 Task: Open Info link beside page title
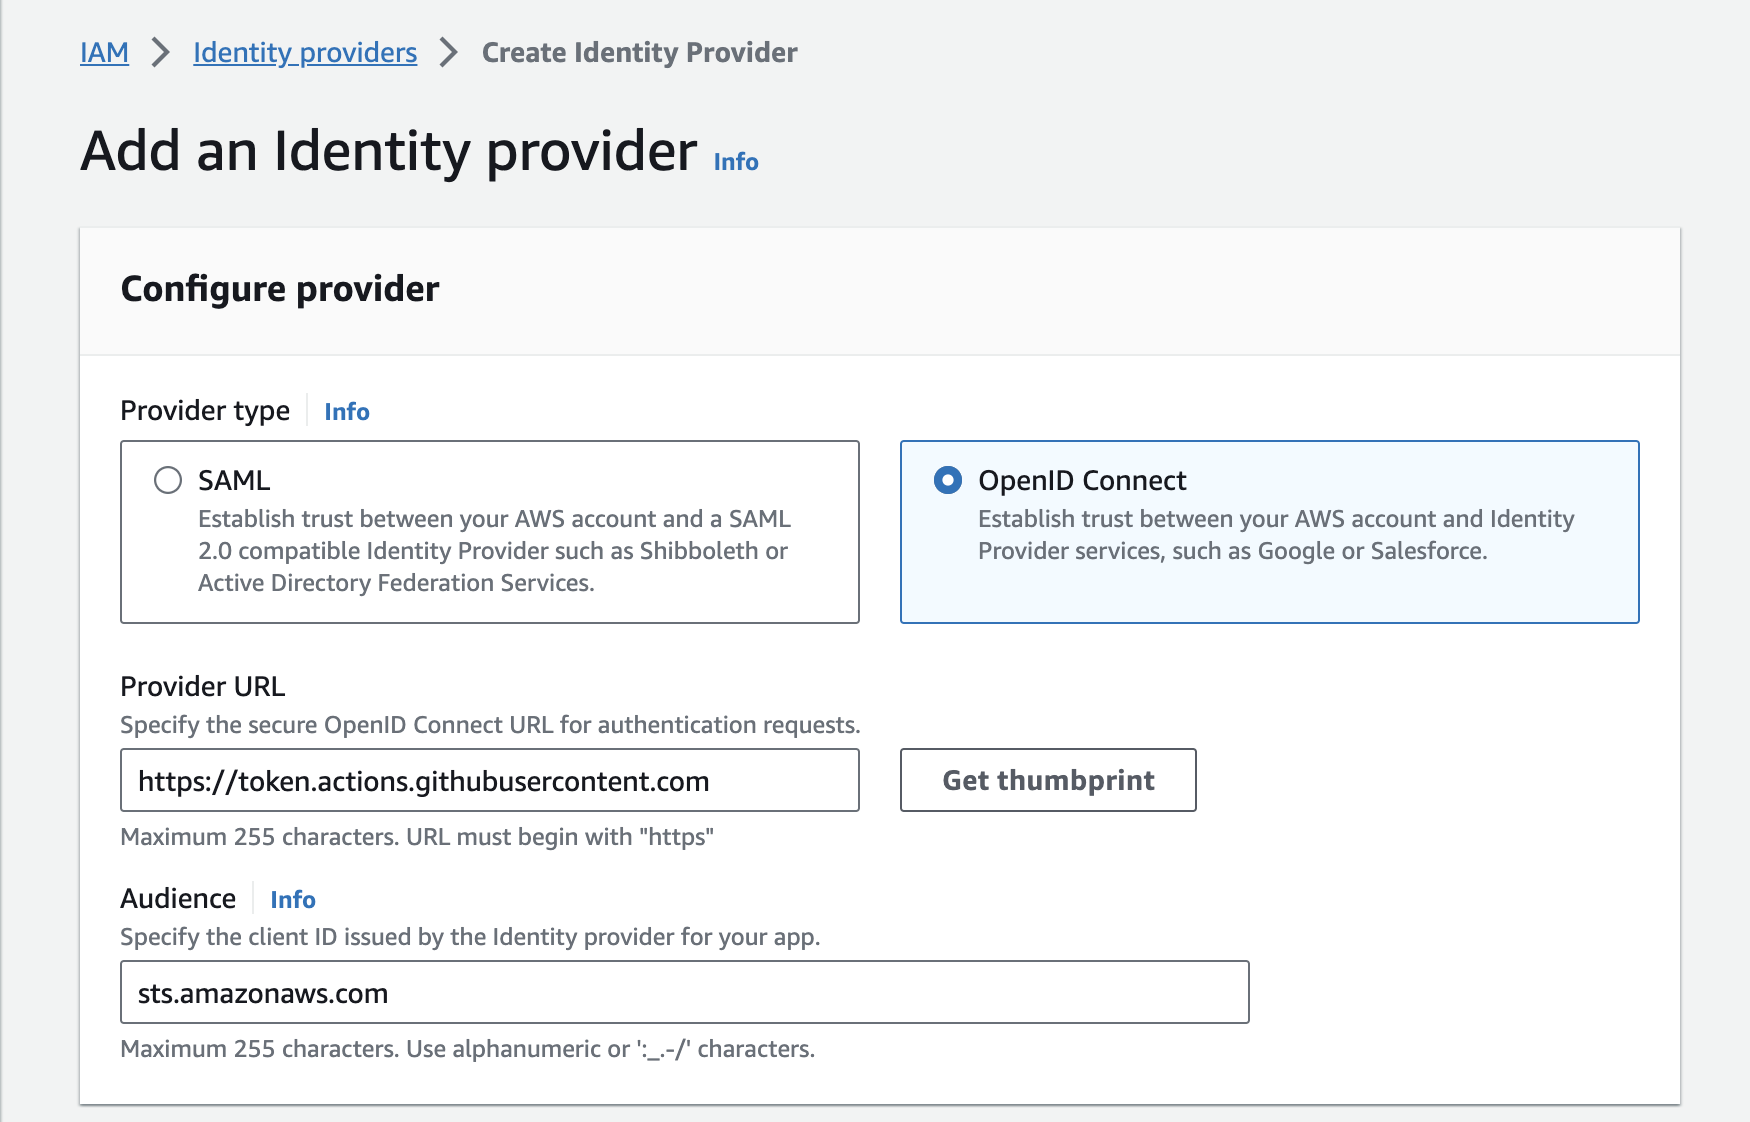tap(736, 161)
